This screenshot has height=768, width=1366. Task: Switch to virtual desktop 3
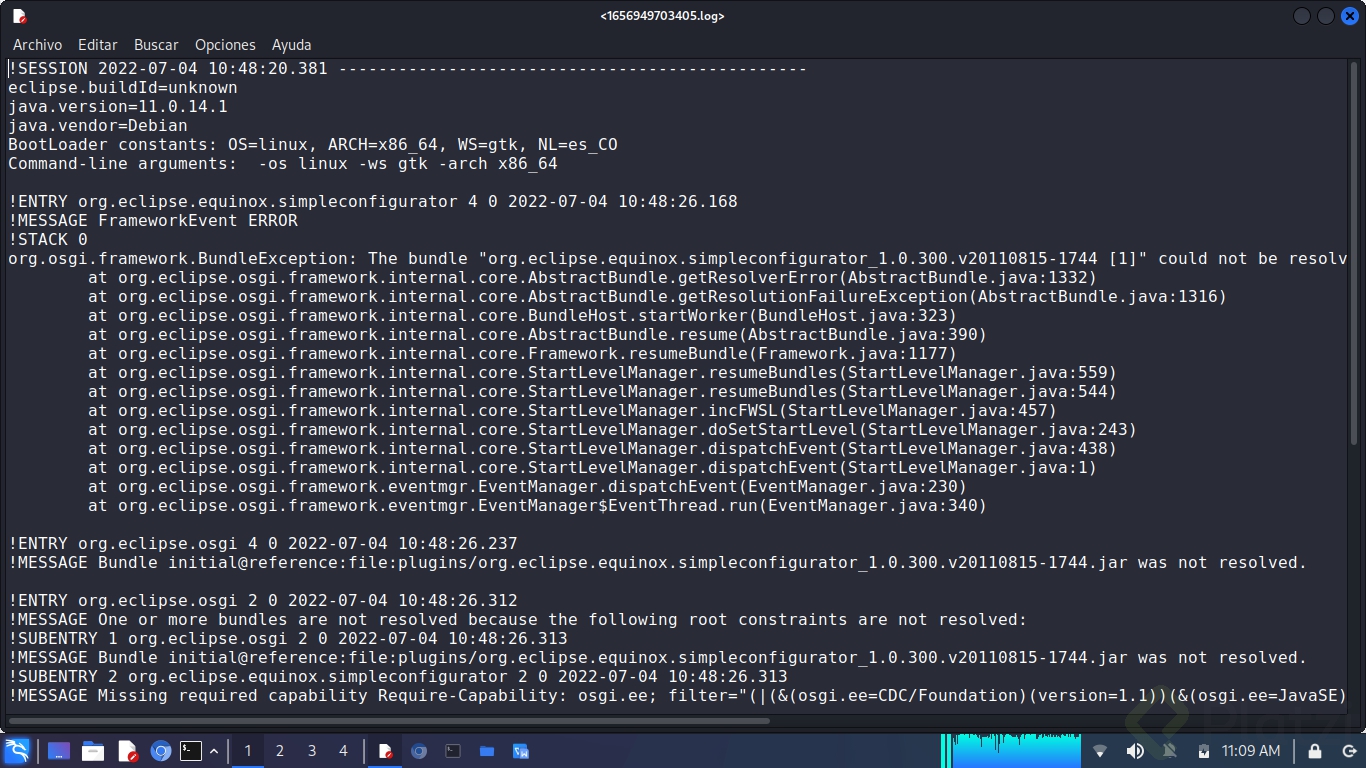pyautogui.click(x=310, y=751)
